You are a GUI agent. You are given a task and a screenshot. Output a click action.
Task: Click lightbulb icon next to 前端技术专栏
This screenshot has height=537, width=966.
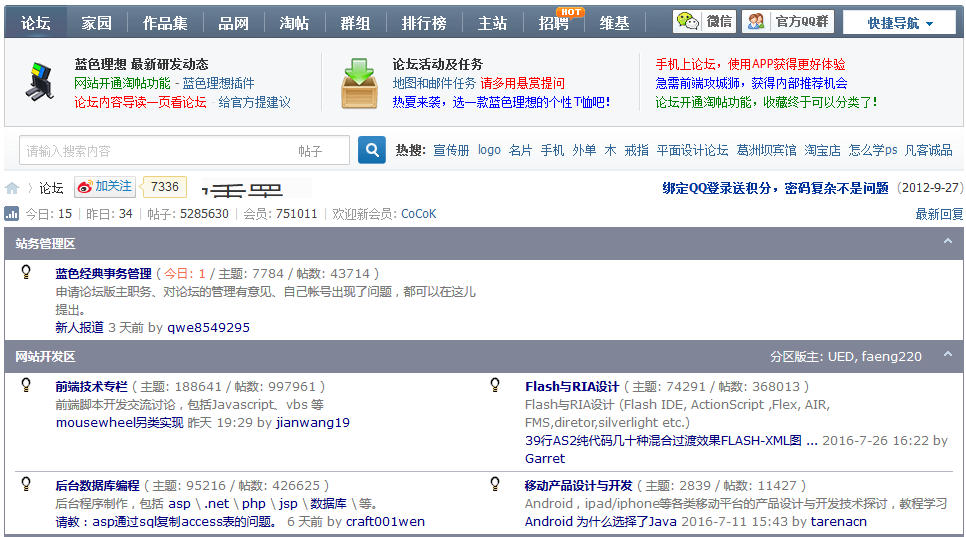pos(27,385)
